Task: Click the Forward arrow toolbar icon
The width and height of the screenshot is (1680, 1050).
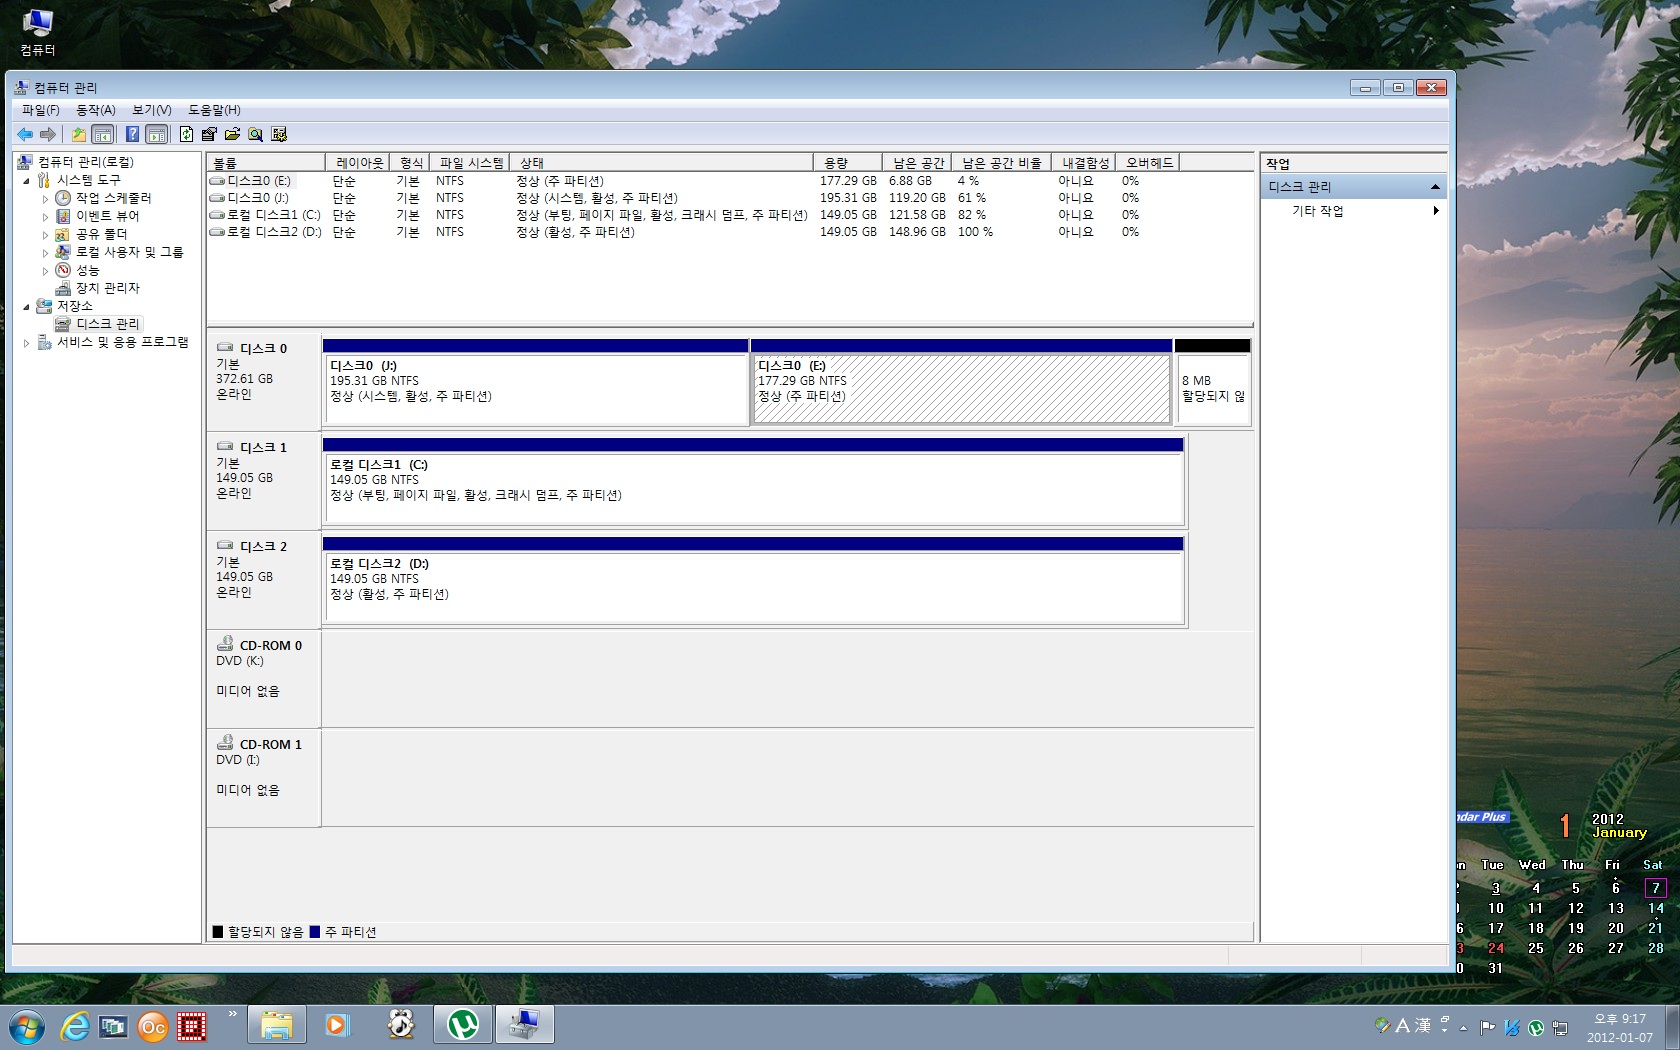Action: click(48, 134)
